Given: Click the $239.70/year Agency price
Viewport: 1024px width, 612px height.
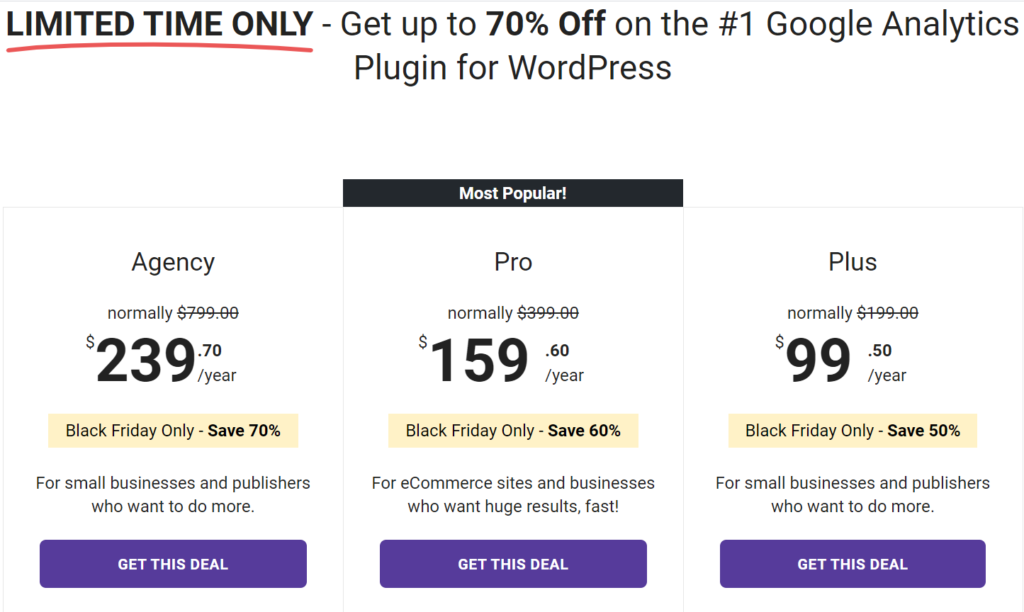Looking at the screenshot, I should point(161,360).
